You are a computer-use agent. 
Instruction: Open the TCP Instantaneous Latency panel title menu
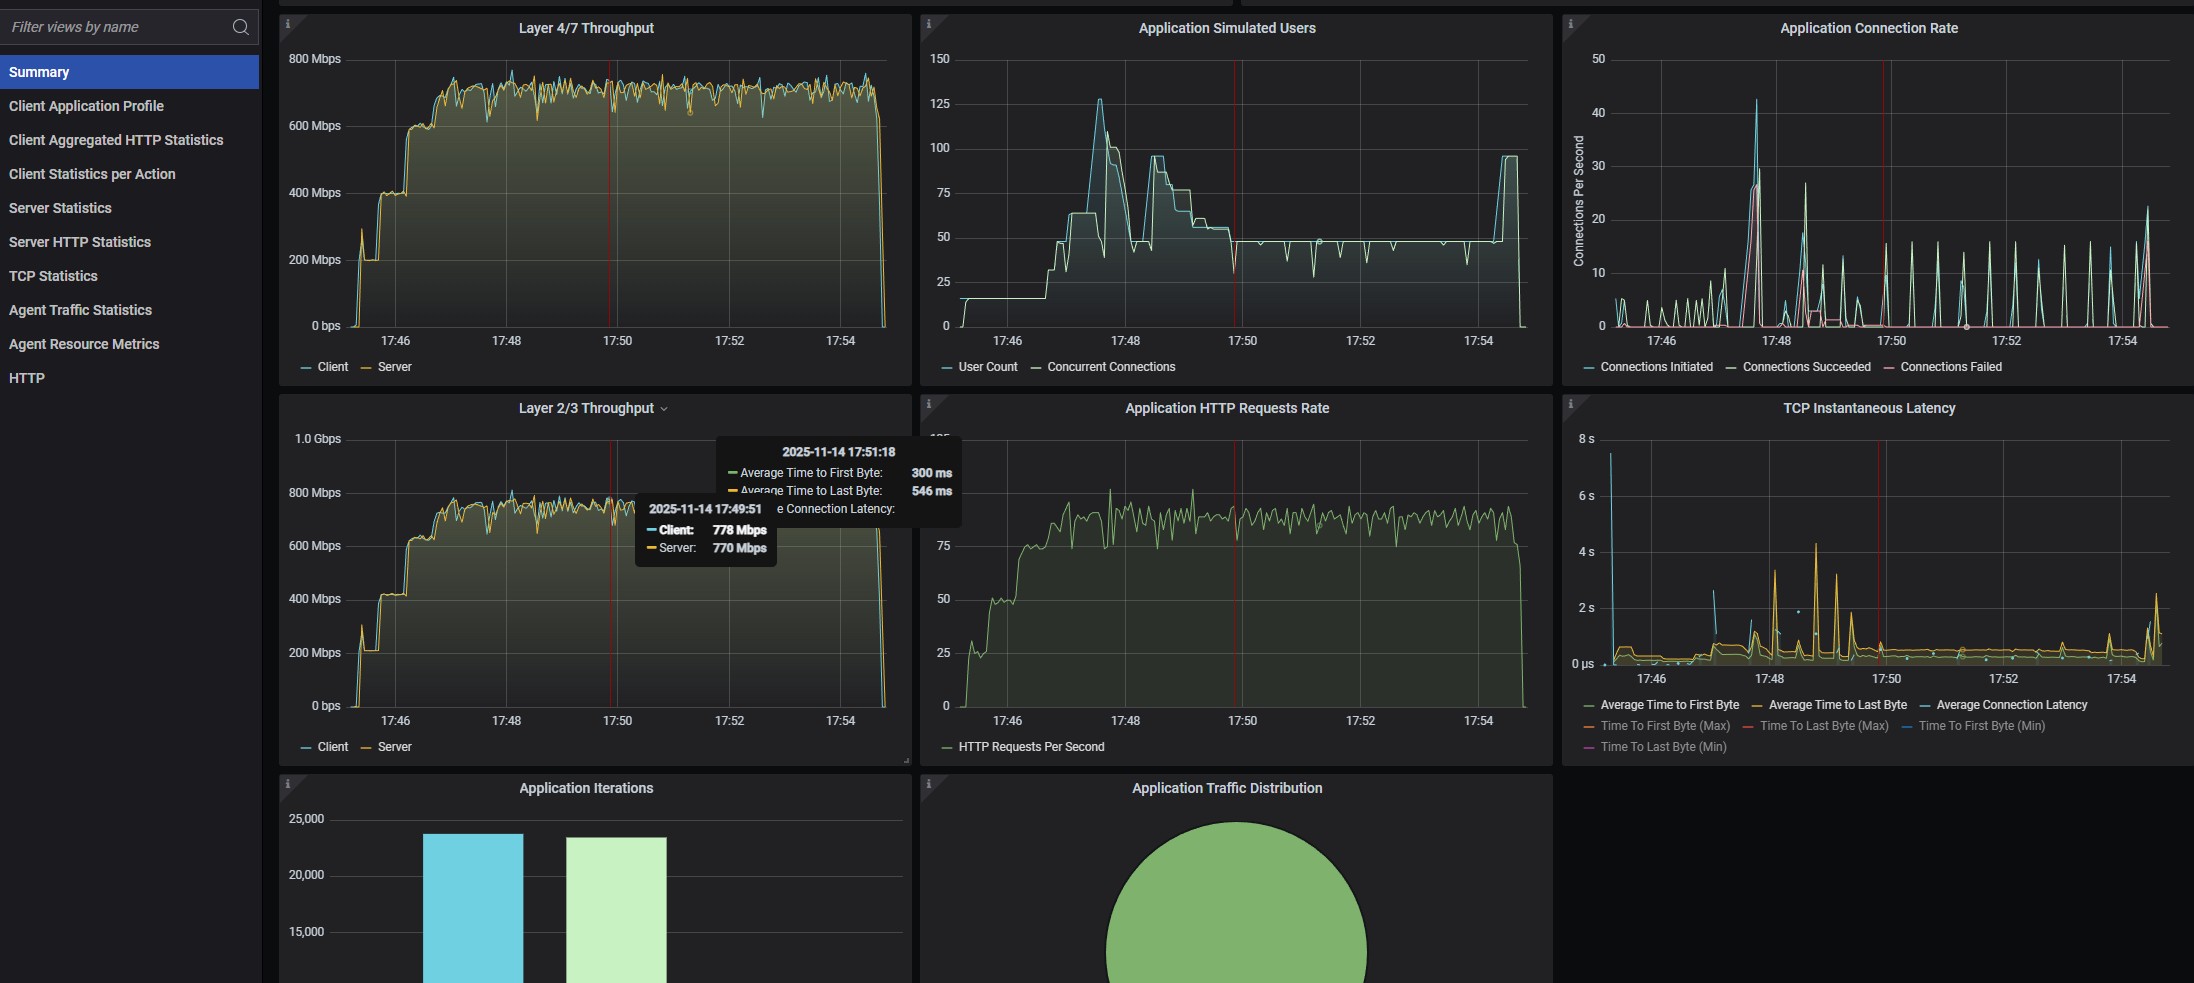click(1868, 408)
